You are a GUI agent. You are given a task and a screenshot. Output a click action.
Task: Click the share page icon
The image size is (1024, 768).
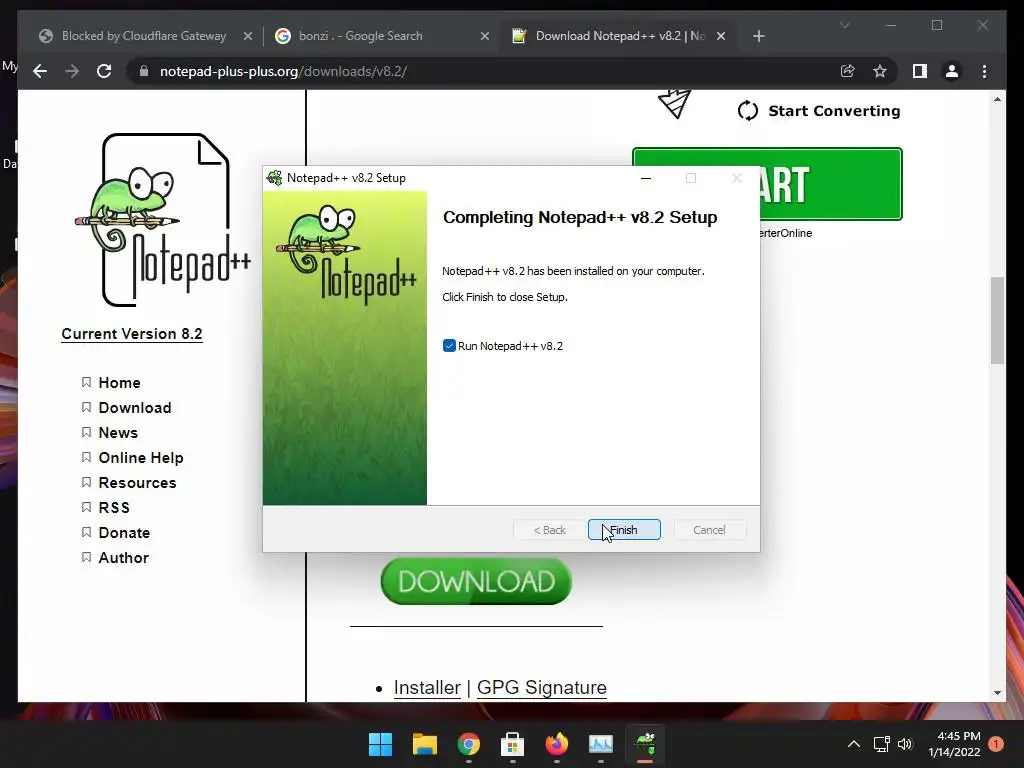[x=848, y=71]
